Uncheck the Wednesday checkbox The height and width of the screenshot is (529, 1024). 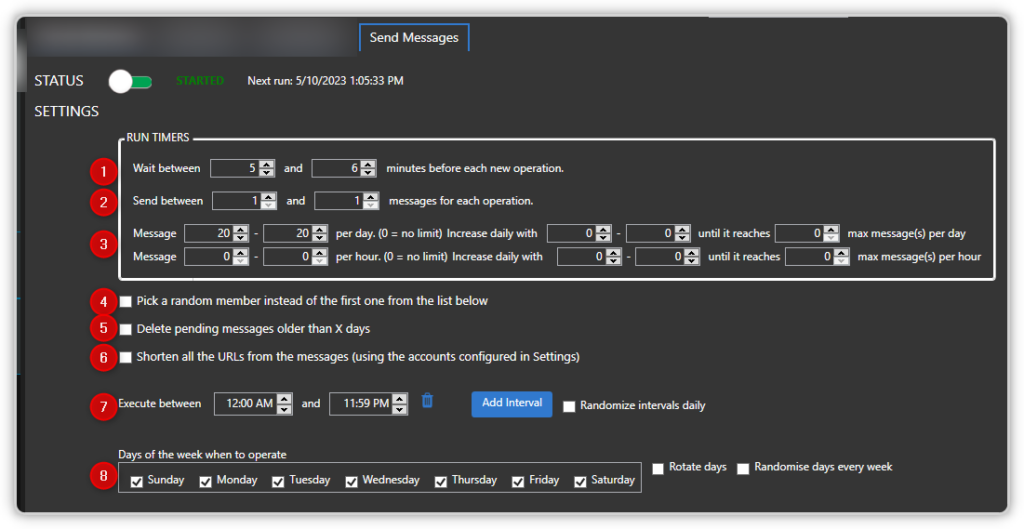(x=351, y=481)
